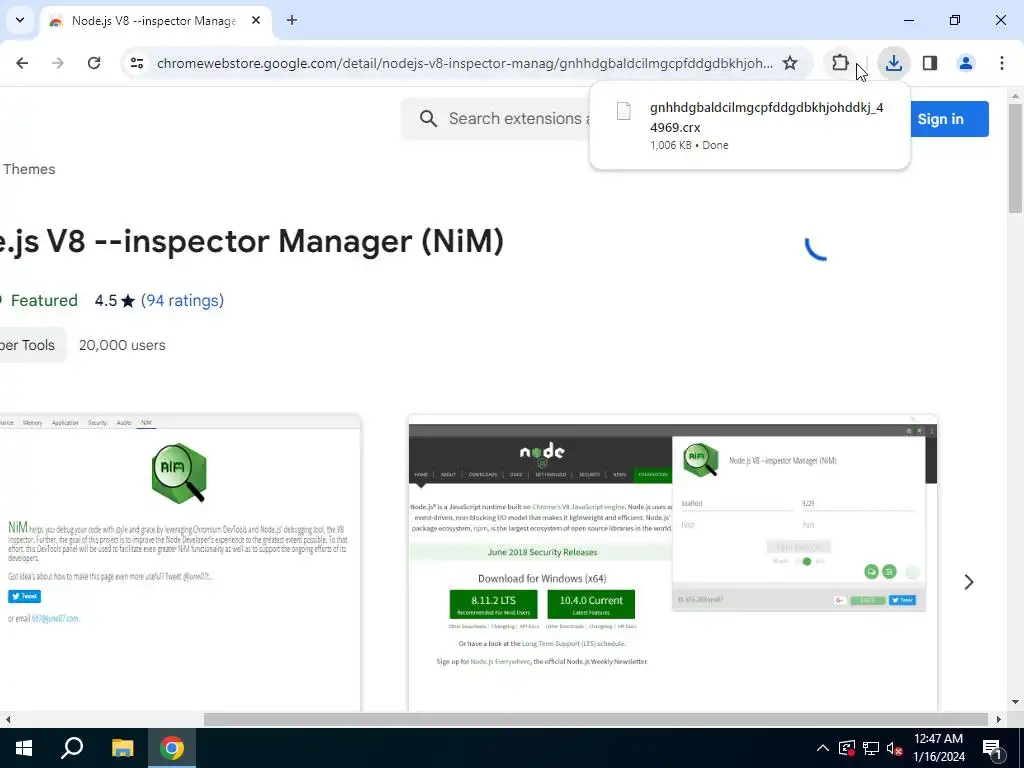The height and width of the screenshot is (768, 1024).
Task: Click the 1,006 KB • Done status
Action: pyautogui.click(x=689, y=146)
